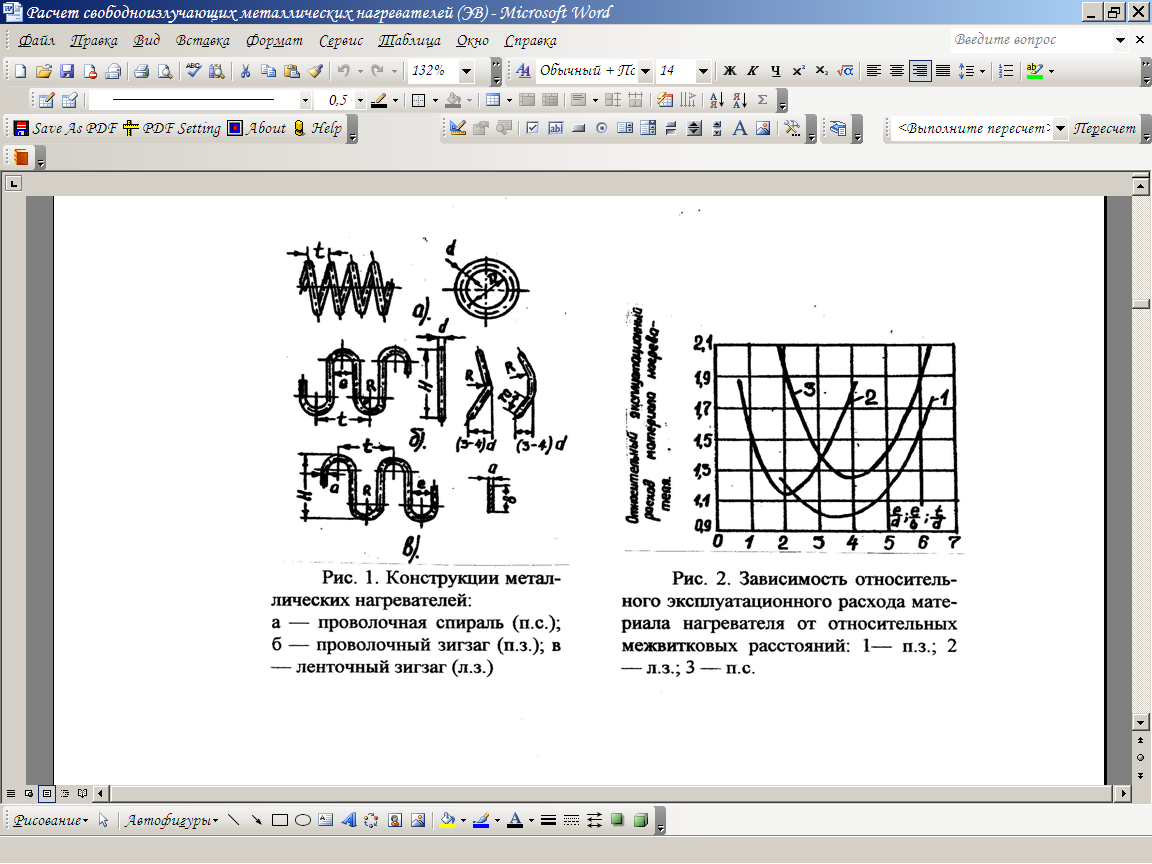Viewport: 1152px width, 864px height.
Task: Toggle Bold formatting Ж
Action: point(730,71)
